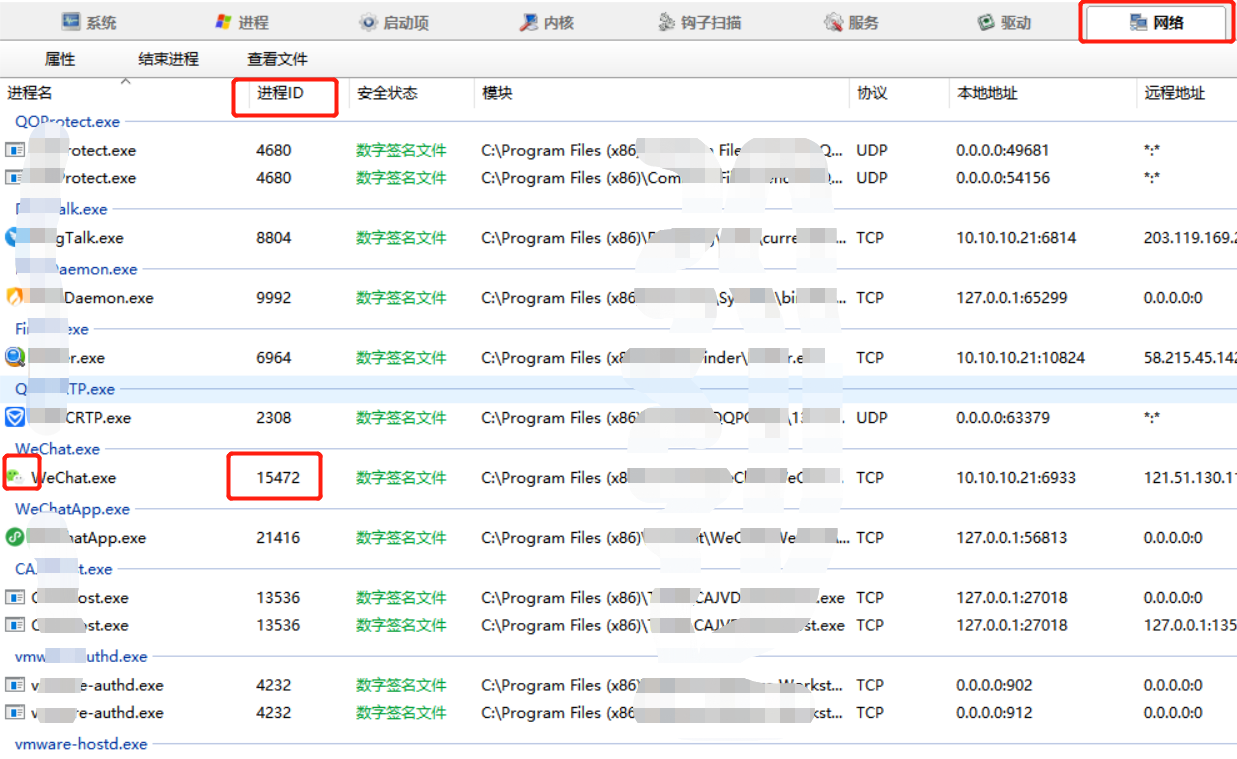Click remote address starting 121.51.130
Screen dimensions: 1237x759
pyautogui.click(x=1190, y=477)
